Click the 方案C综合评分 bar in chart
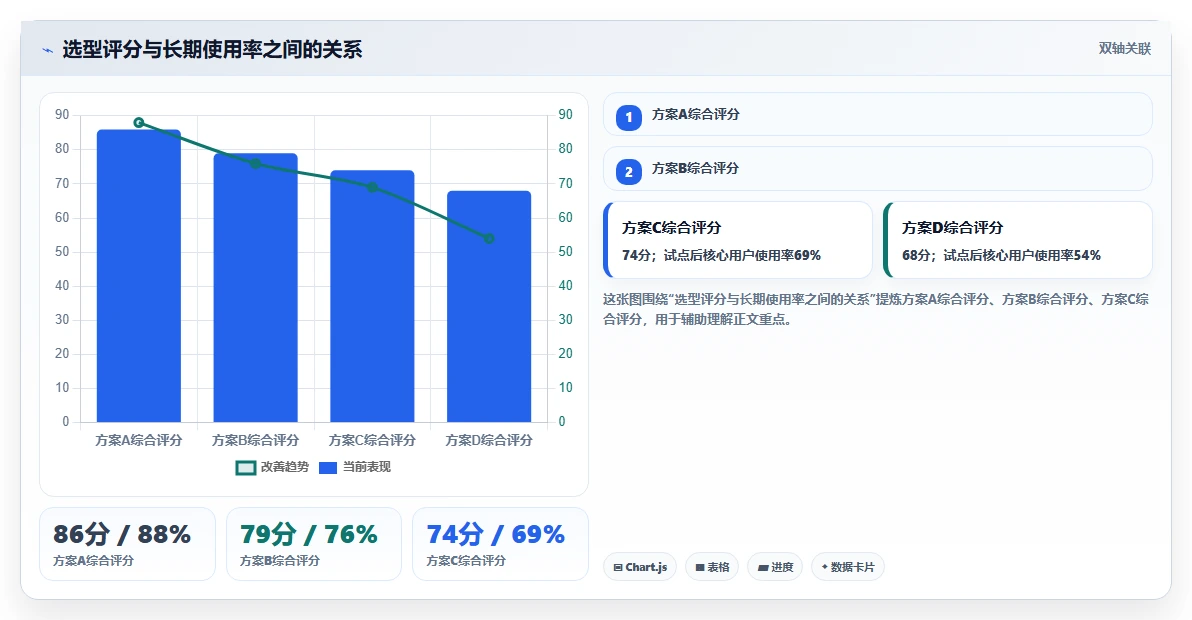Image resolution: width=1192 pixels, height=620 pixels. pos(372,296)
